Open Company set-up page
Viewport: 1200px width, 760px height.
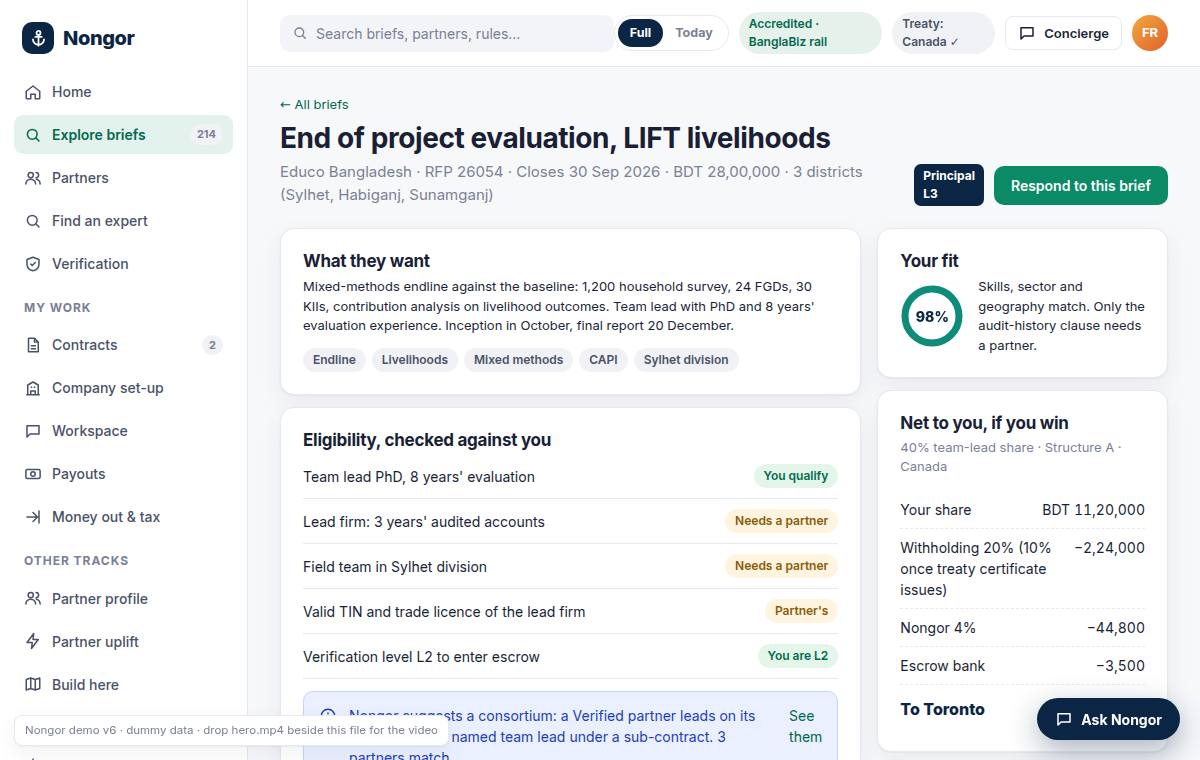[x=123, y=388]
